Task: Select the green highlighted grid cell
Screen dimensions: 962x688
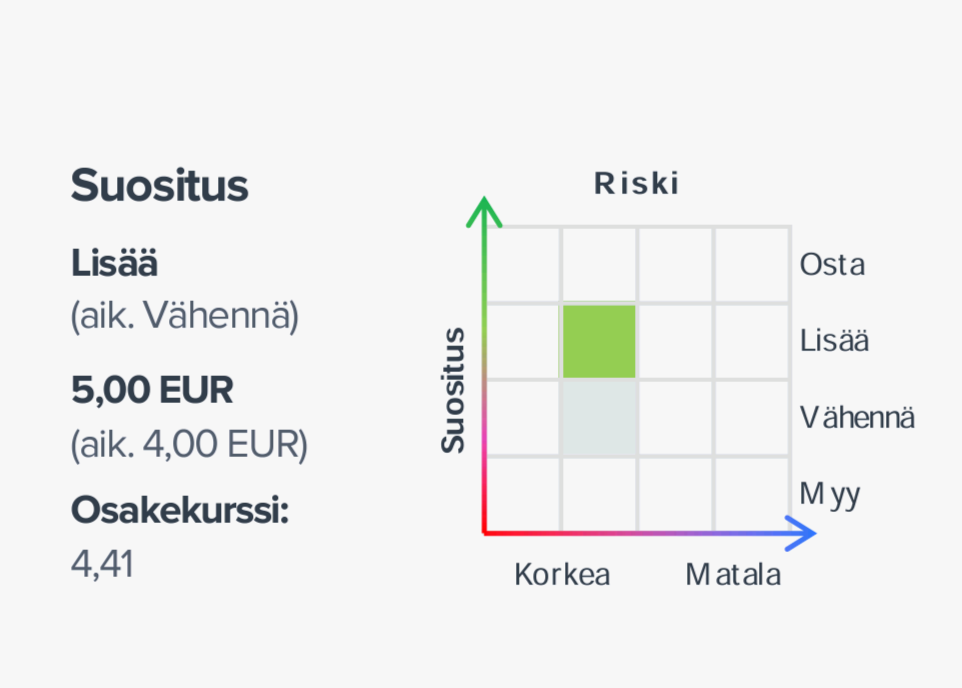Action: (599, 342)
